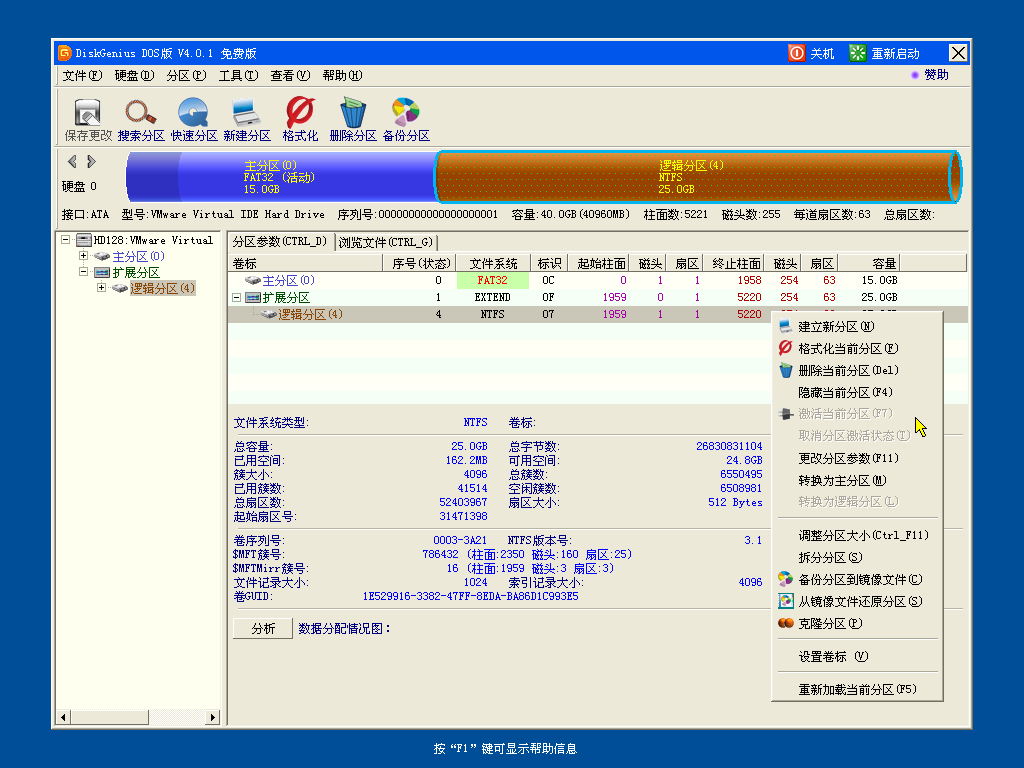1024x768 pixels.
Task: Open the 工具(T) menu
Action: tap(238, 76)
